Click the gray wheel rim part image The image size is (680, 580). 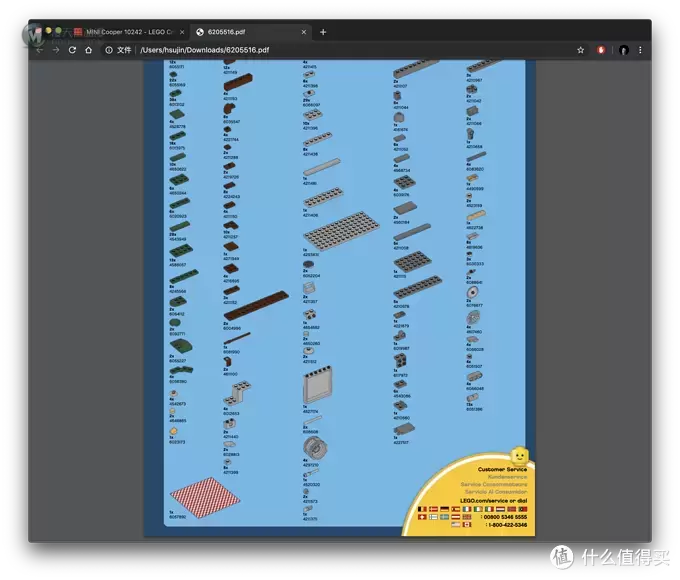pos(315,448)
